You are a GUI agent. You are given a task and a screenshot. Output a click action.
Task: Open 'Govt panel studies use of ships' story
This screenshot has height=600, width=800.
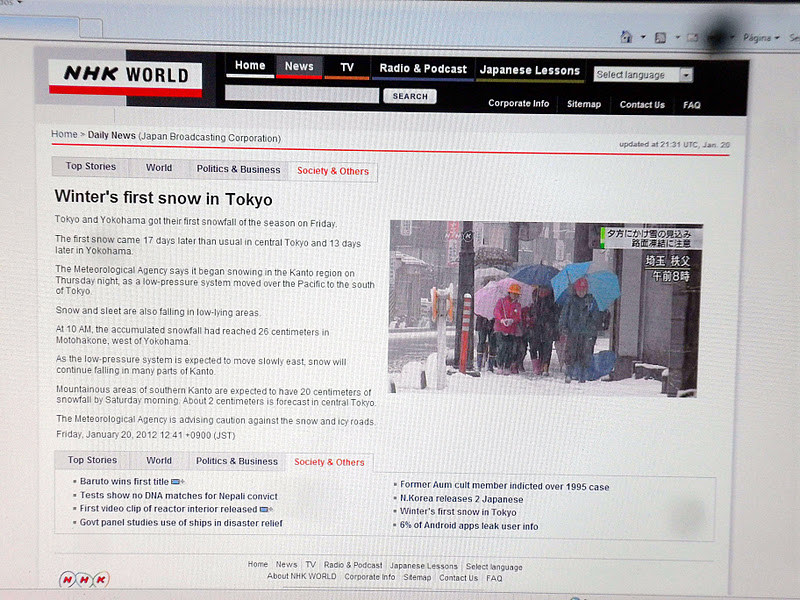[x=181, y=523]
